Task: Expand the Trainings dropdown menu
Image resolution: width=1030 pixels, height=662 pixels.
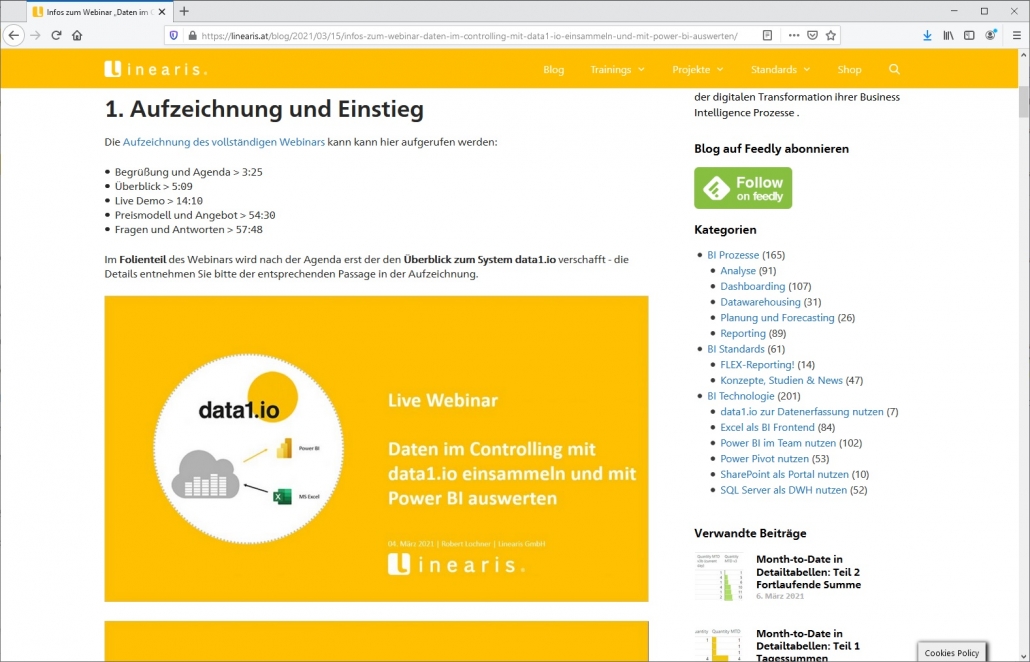Action: tap(617, 70)
